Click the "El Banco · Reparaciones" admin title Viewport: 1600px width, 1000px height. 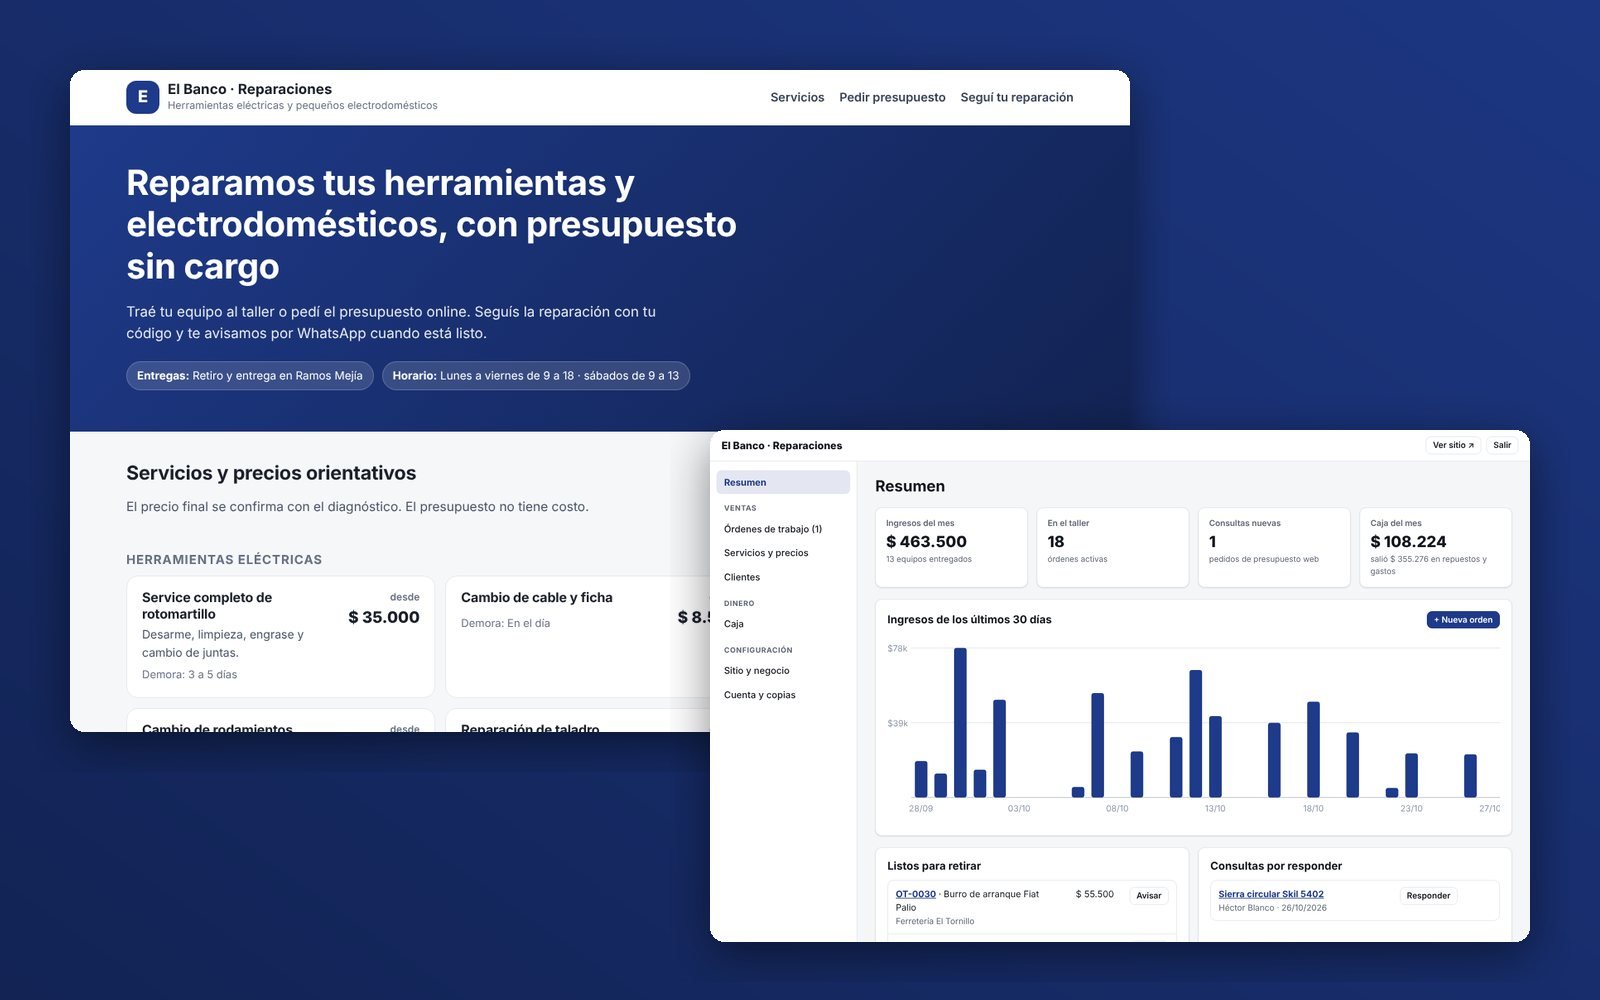coord(782,446)
